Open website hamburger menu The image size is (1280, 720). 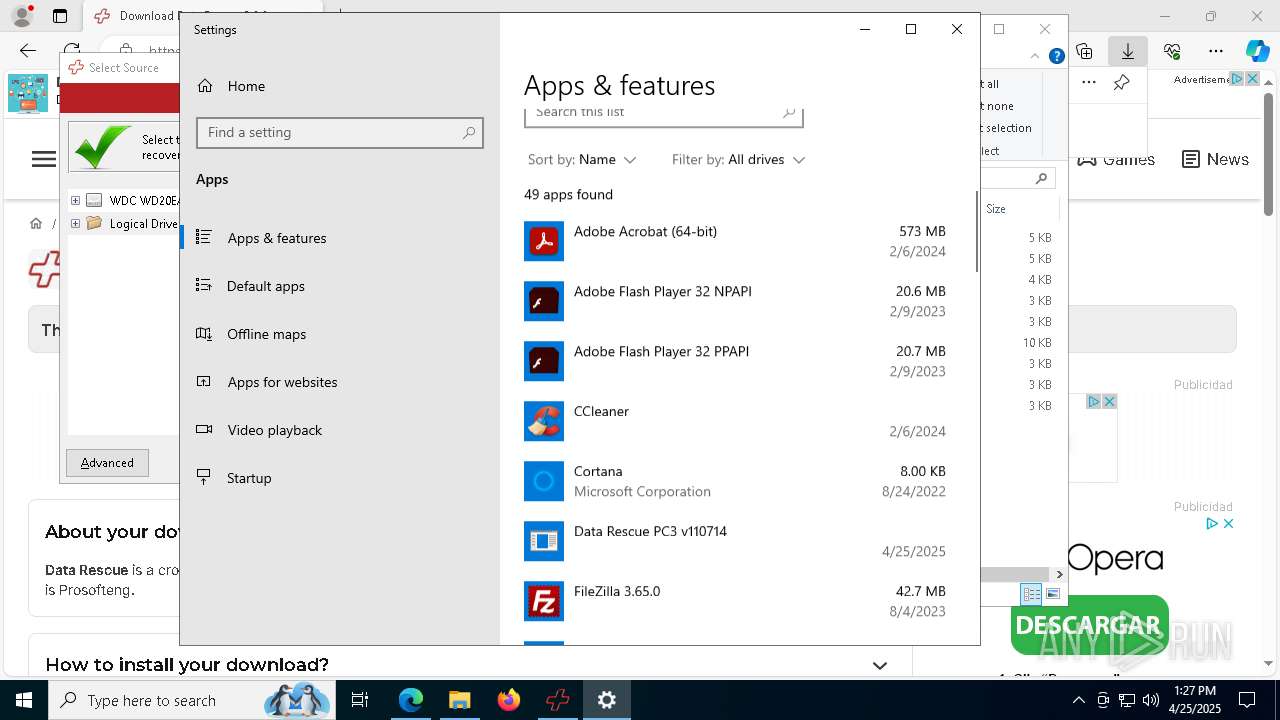click(x=44, y=159)
